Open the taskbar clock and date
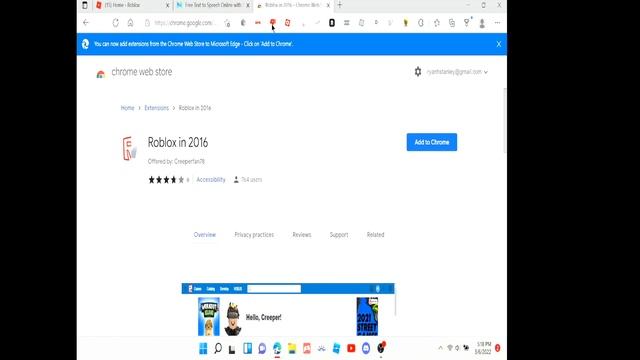This screenshot has height=360, width=640. point(483,348)
